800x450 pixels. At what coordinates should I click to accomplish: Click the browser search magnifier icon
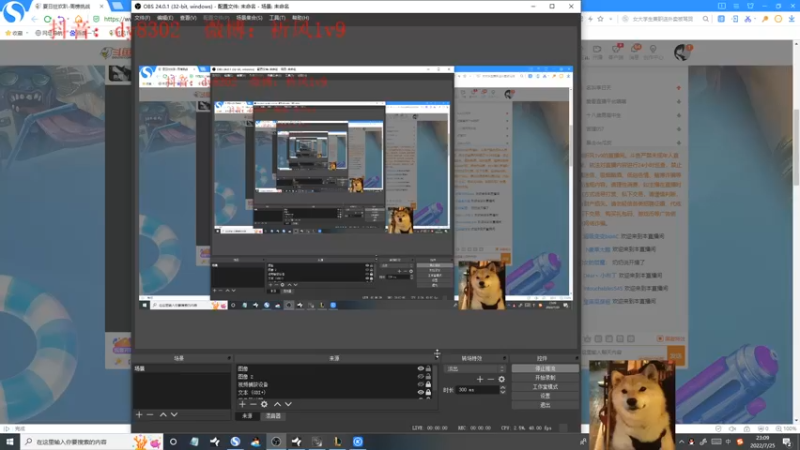pyautogui.click(x=706, y=19)
